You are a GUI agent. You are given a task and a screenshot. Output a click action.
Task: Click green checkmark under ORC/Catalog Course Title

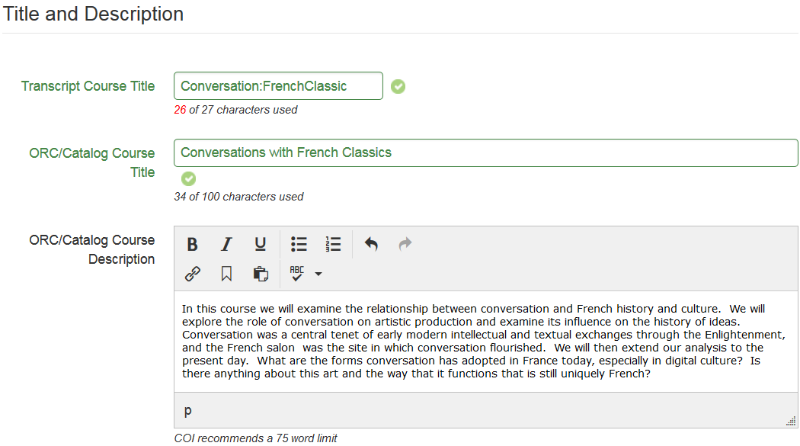pos(188,179)
